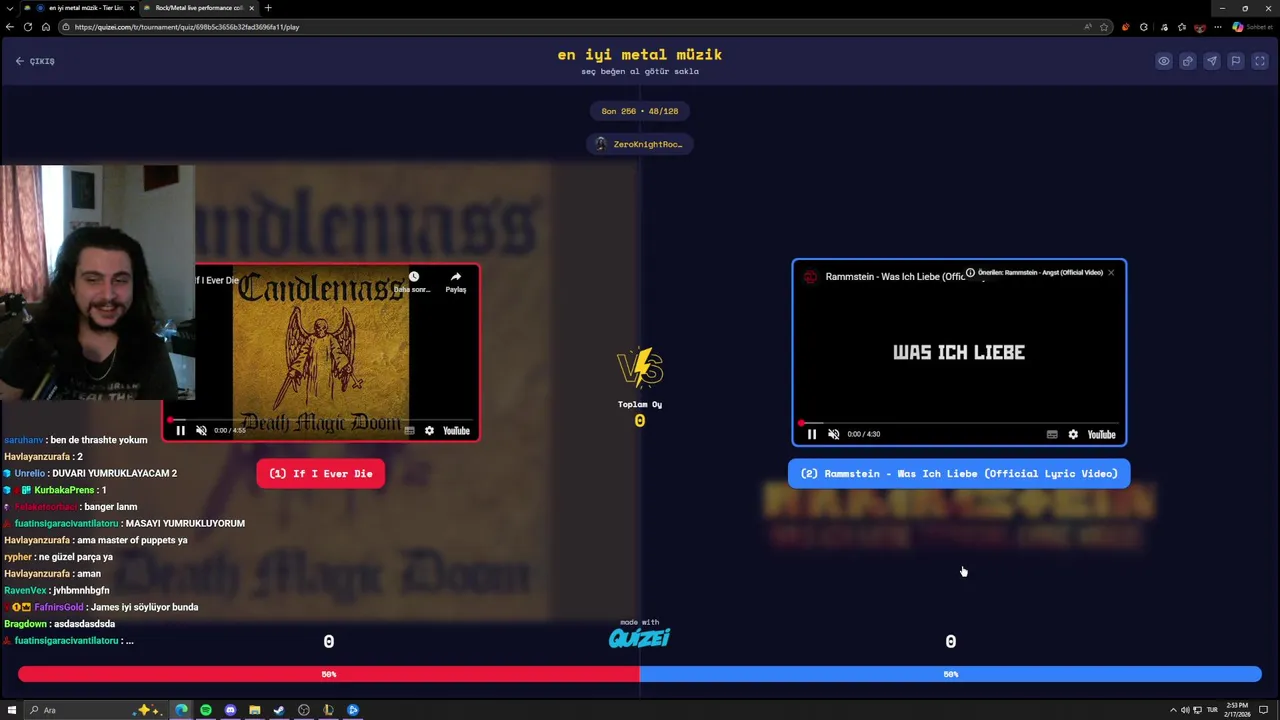Open the Windows Start menu
The width and height of the screenshot is (1280, 720).
tap(12, 710)
